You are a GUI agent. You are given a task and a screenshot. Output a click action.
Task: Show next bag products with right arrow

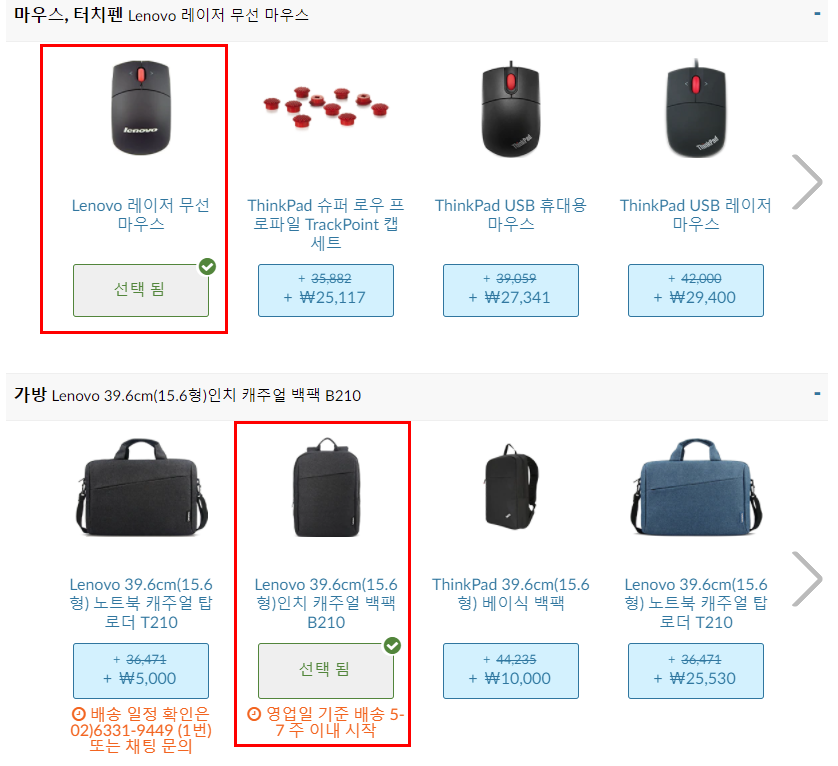coord(807,579)
